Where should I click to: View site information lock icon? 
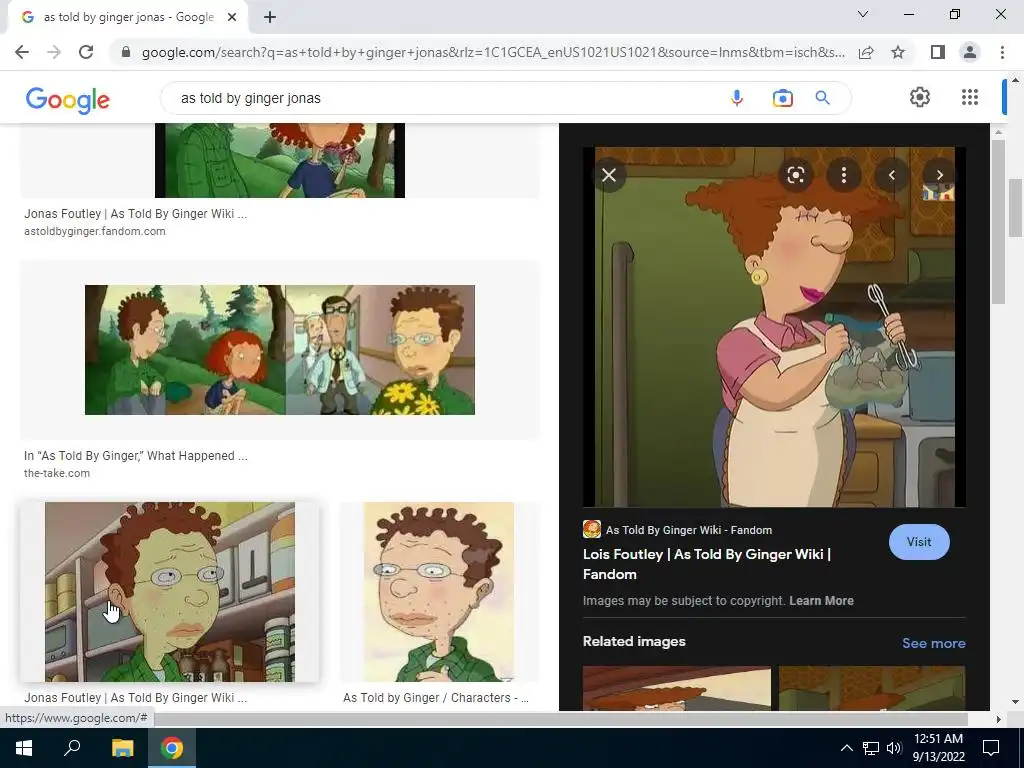click(x=126, y=52)
